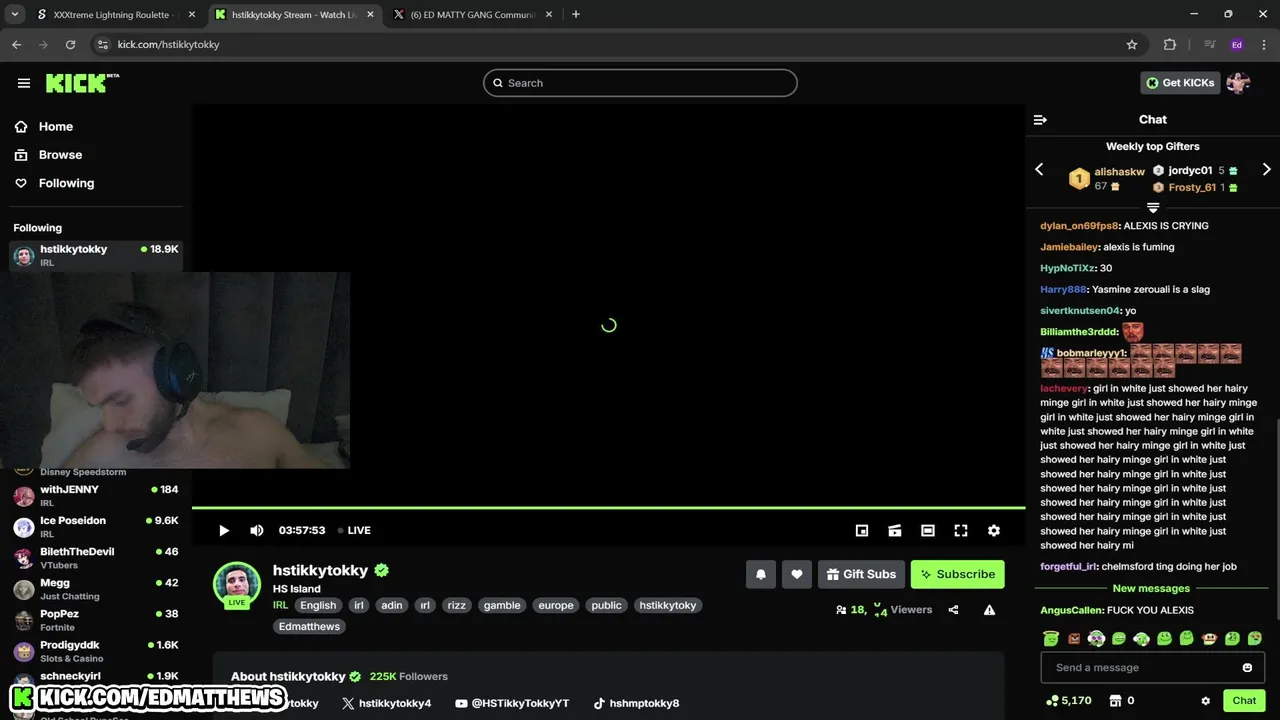This screenshot has width=1280, height=720.
Task: Open Chrome three-dot menu
Action: (1264, 45)
